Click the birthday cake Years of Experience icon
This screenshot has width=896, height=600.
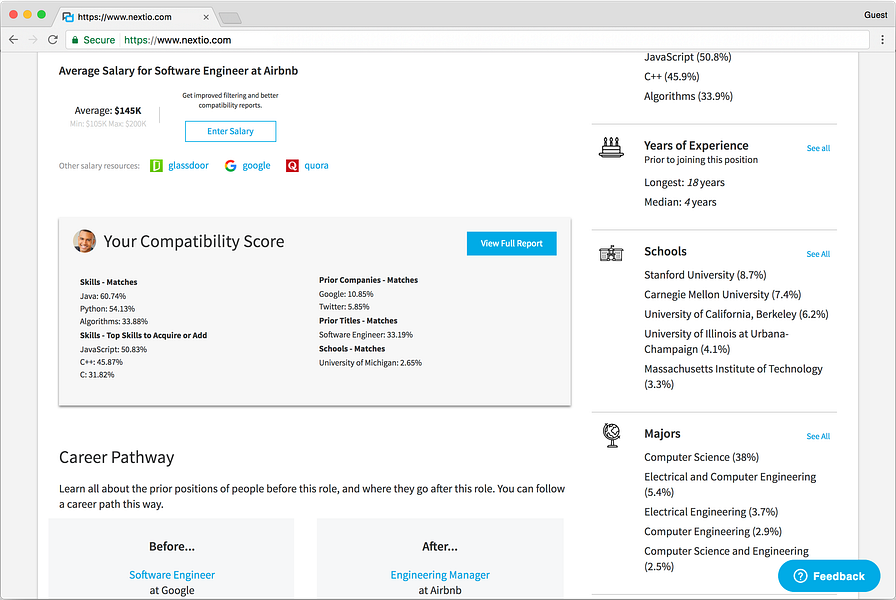pyautogui.click(x=611, y=147)
